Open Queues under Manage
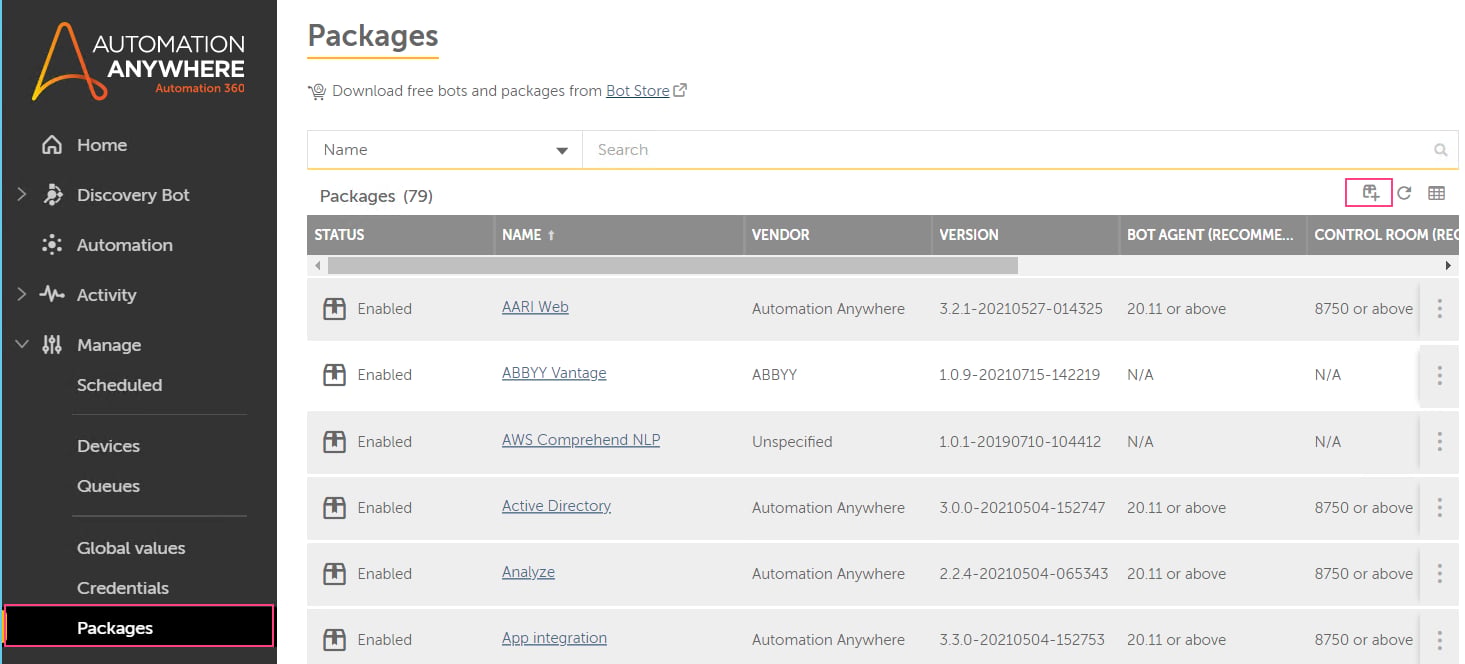The height and width of the screenshot is (664, 1465). point(108,486)
